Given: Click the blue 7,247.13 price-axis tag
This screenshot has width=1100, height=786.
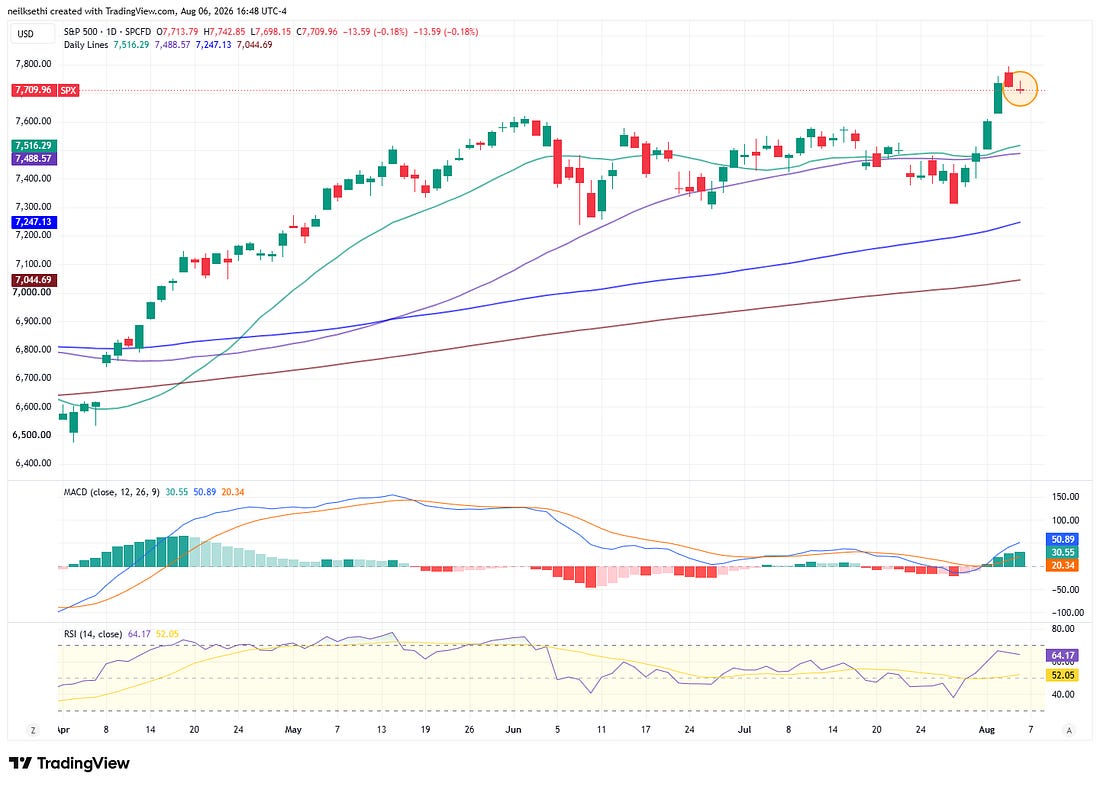Looking at the screenshot, I should coord(33,222).
